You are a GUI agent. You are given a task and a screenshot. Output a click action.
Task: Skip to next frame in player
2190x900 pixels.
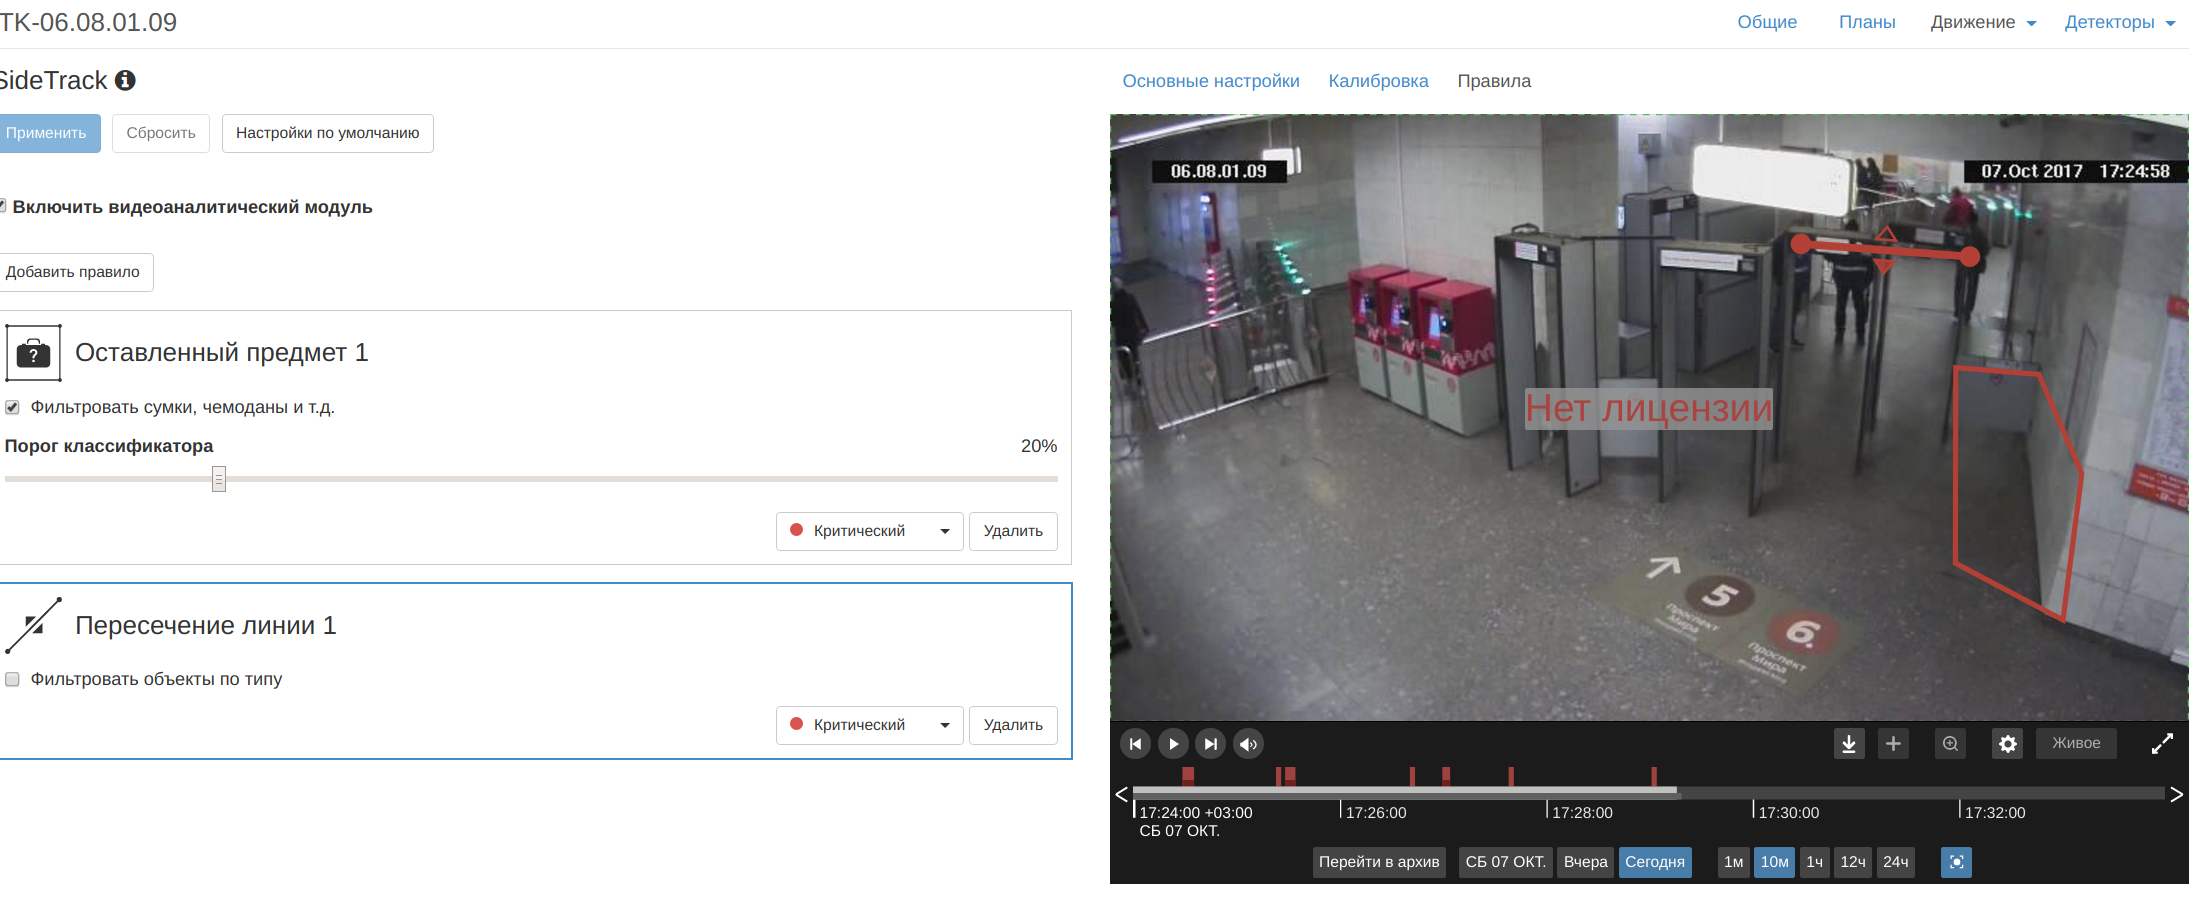pos(1211,744)
